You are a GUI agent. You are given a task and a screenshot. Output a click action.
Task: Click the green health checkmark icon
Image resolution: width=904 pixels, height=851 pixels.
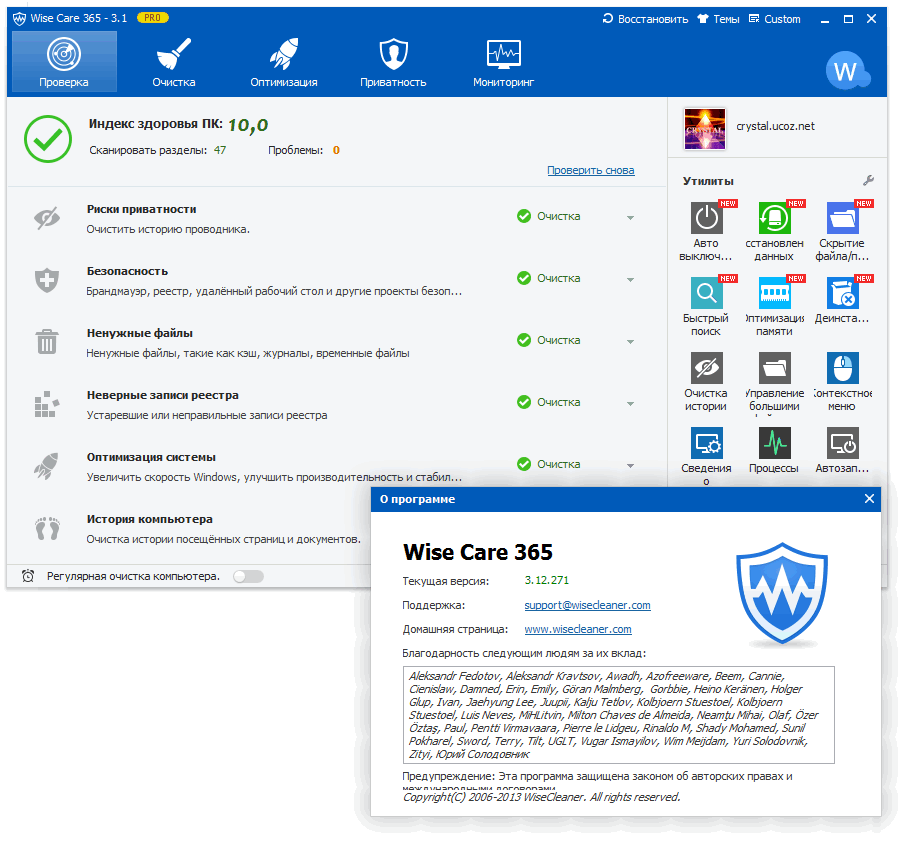click(48, 139)
